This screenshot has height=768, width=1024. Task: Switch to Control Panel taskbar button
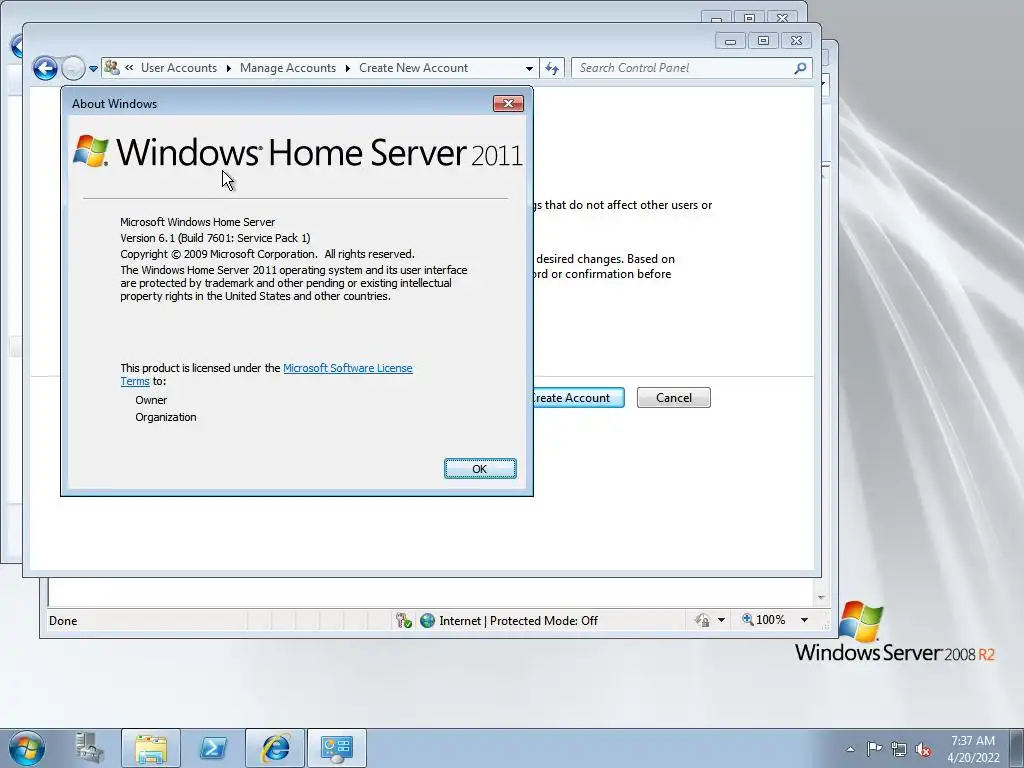point(337,748)
